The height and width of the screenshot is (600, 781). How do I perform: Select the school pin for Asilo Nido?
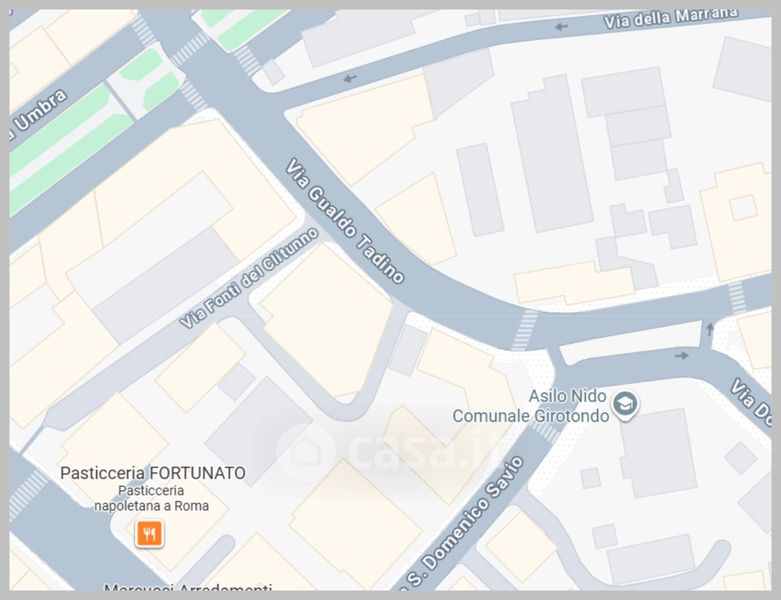click(626, 405)
